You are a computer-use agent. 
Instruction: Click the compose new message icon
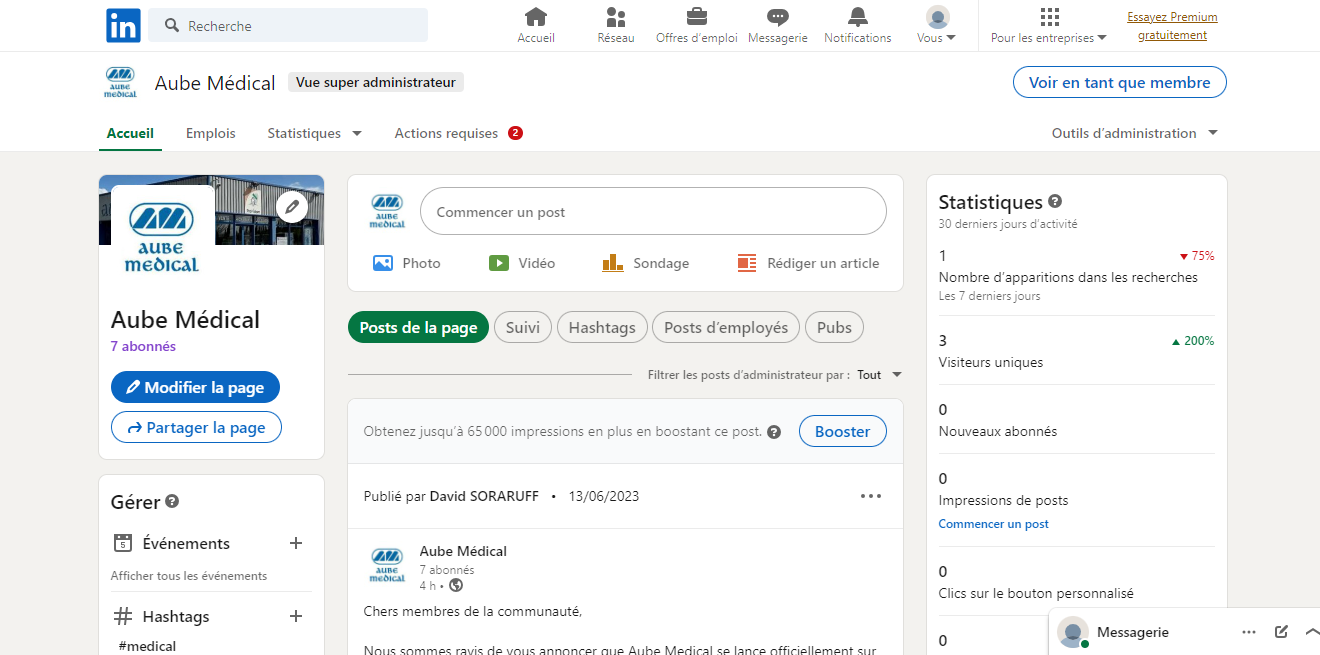[1281, 632]
